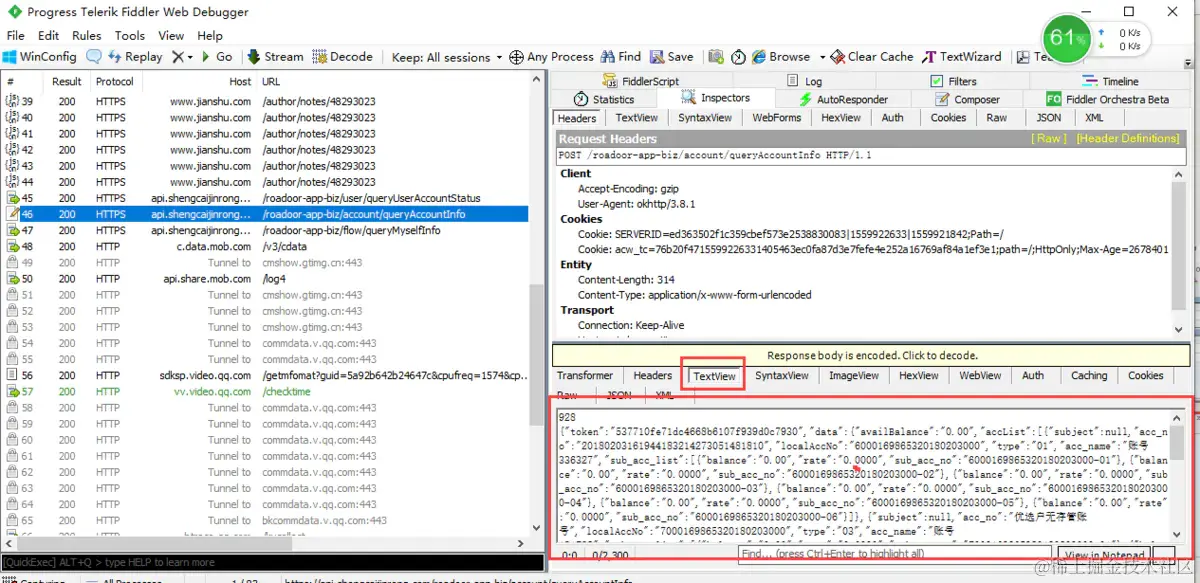Select session 47 queryMyselfInfo

coord(265,230)
